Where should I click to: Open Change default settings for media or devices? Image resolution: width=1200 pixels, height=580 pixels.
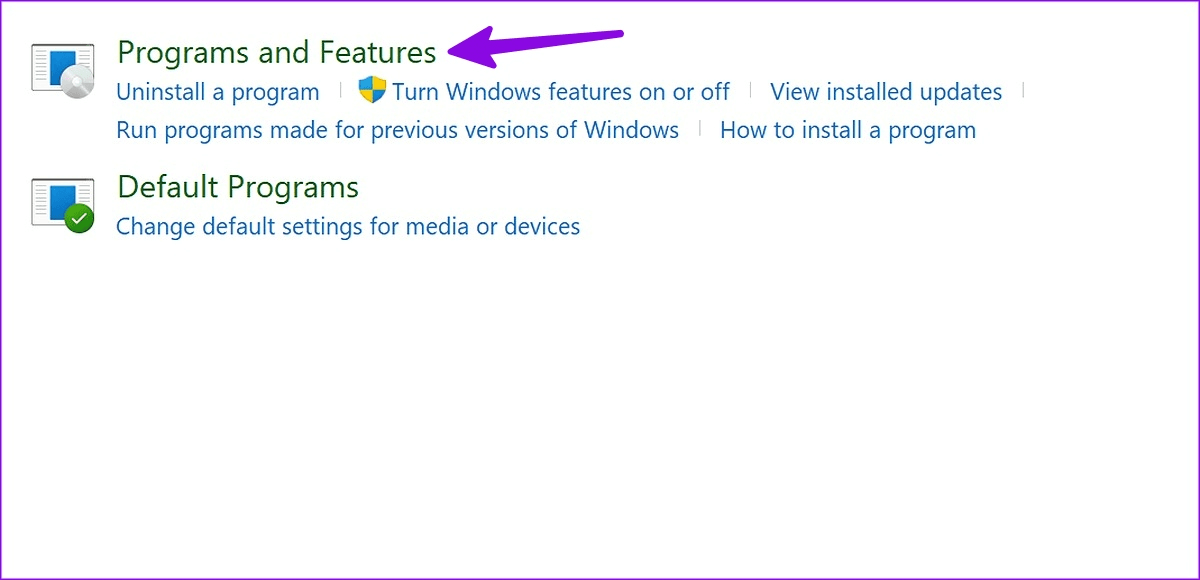pos(347,226)
